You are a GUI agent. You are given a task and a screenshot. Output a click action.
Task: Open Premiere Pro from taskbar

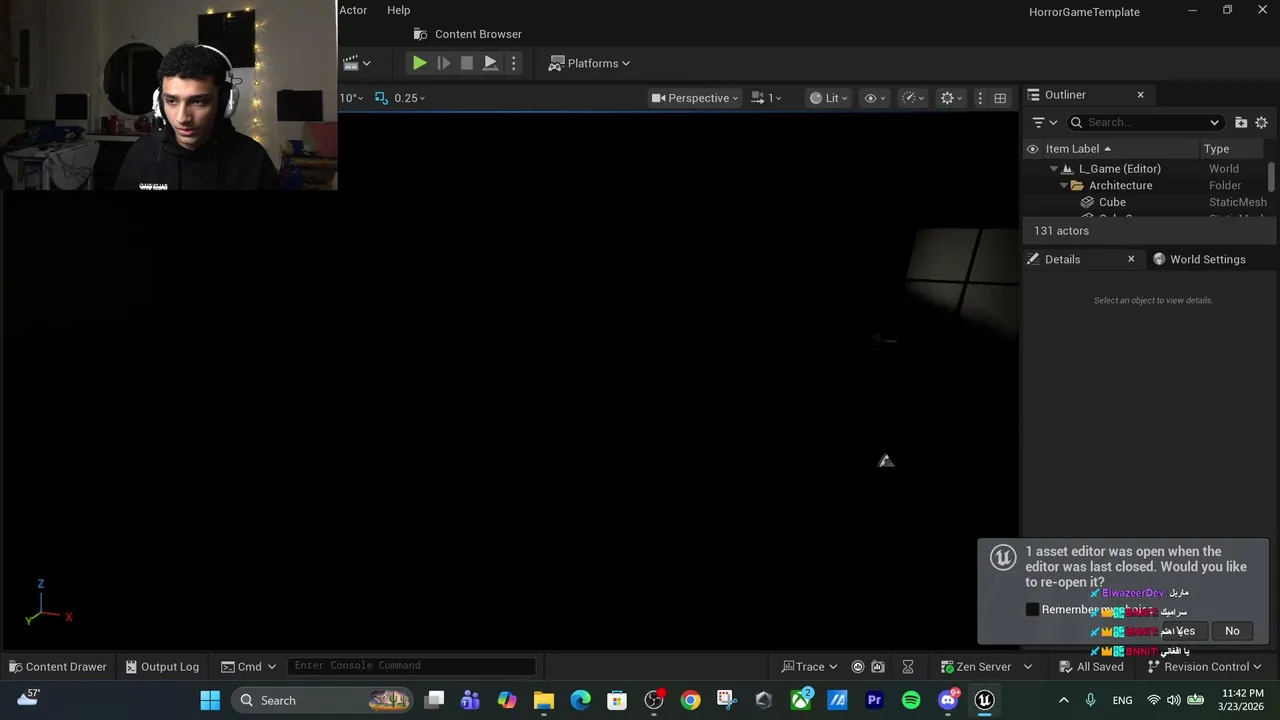pyautogui.click(x=874, y=700)
